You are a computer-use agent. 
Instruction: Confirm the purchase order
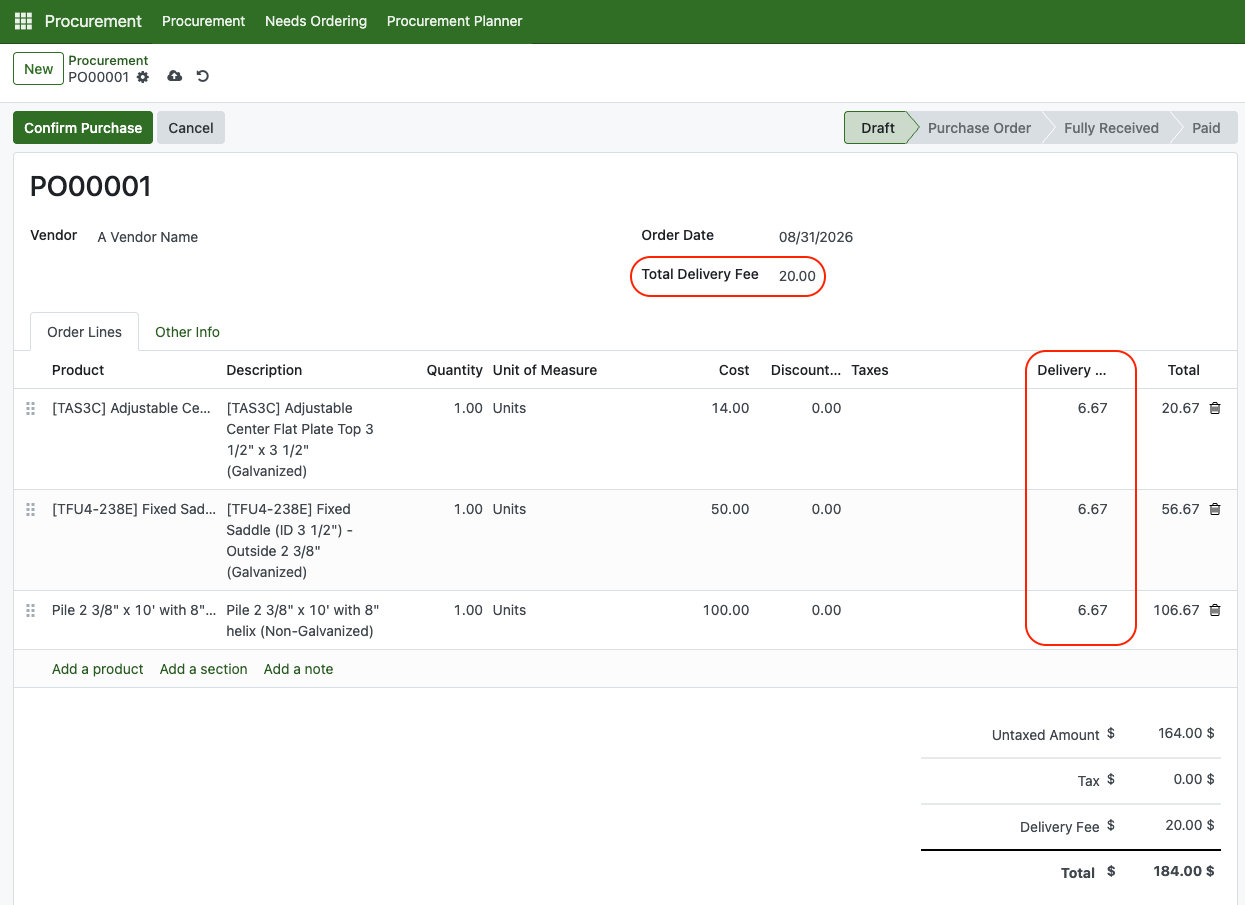point(83,128)
